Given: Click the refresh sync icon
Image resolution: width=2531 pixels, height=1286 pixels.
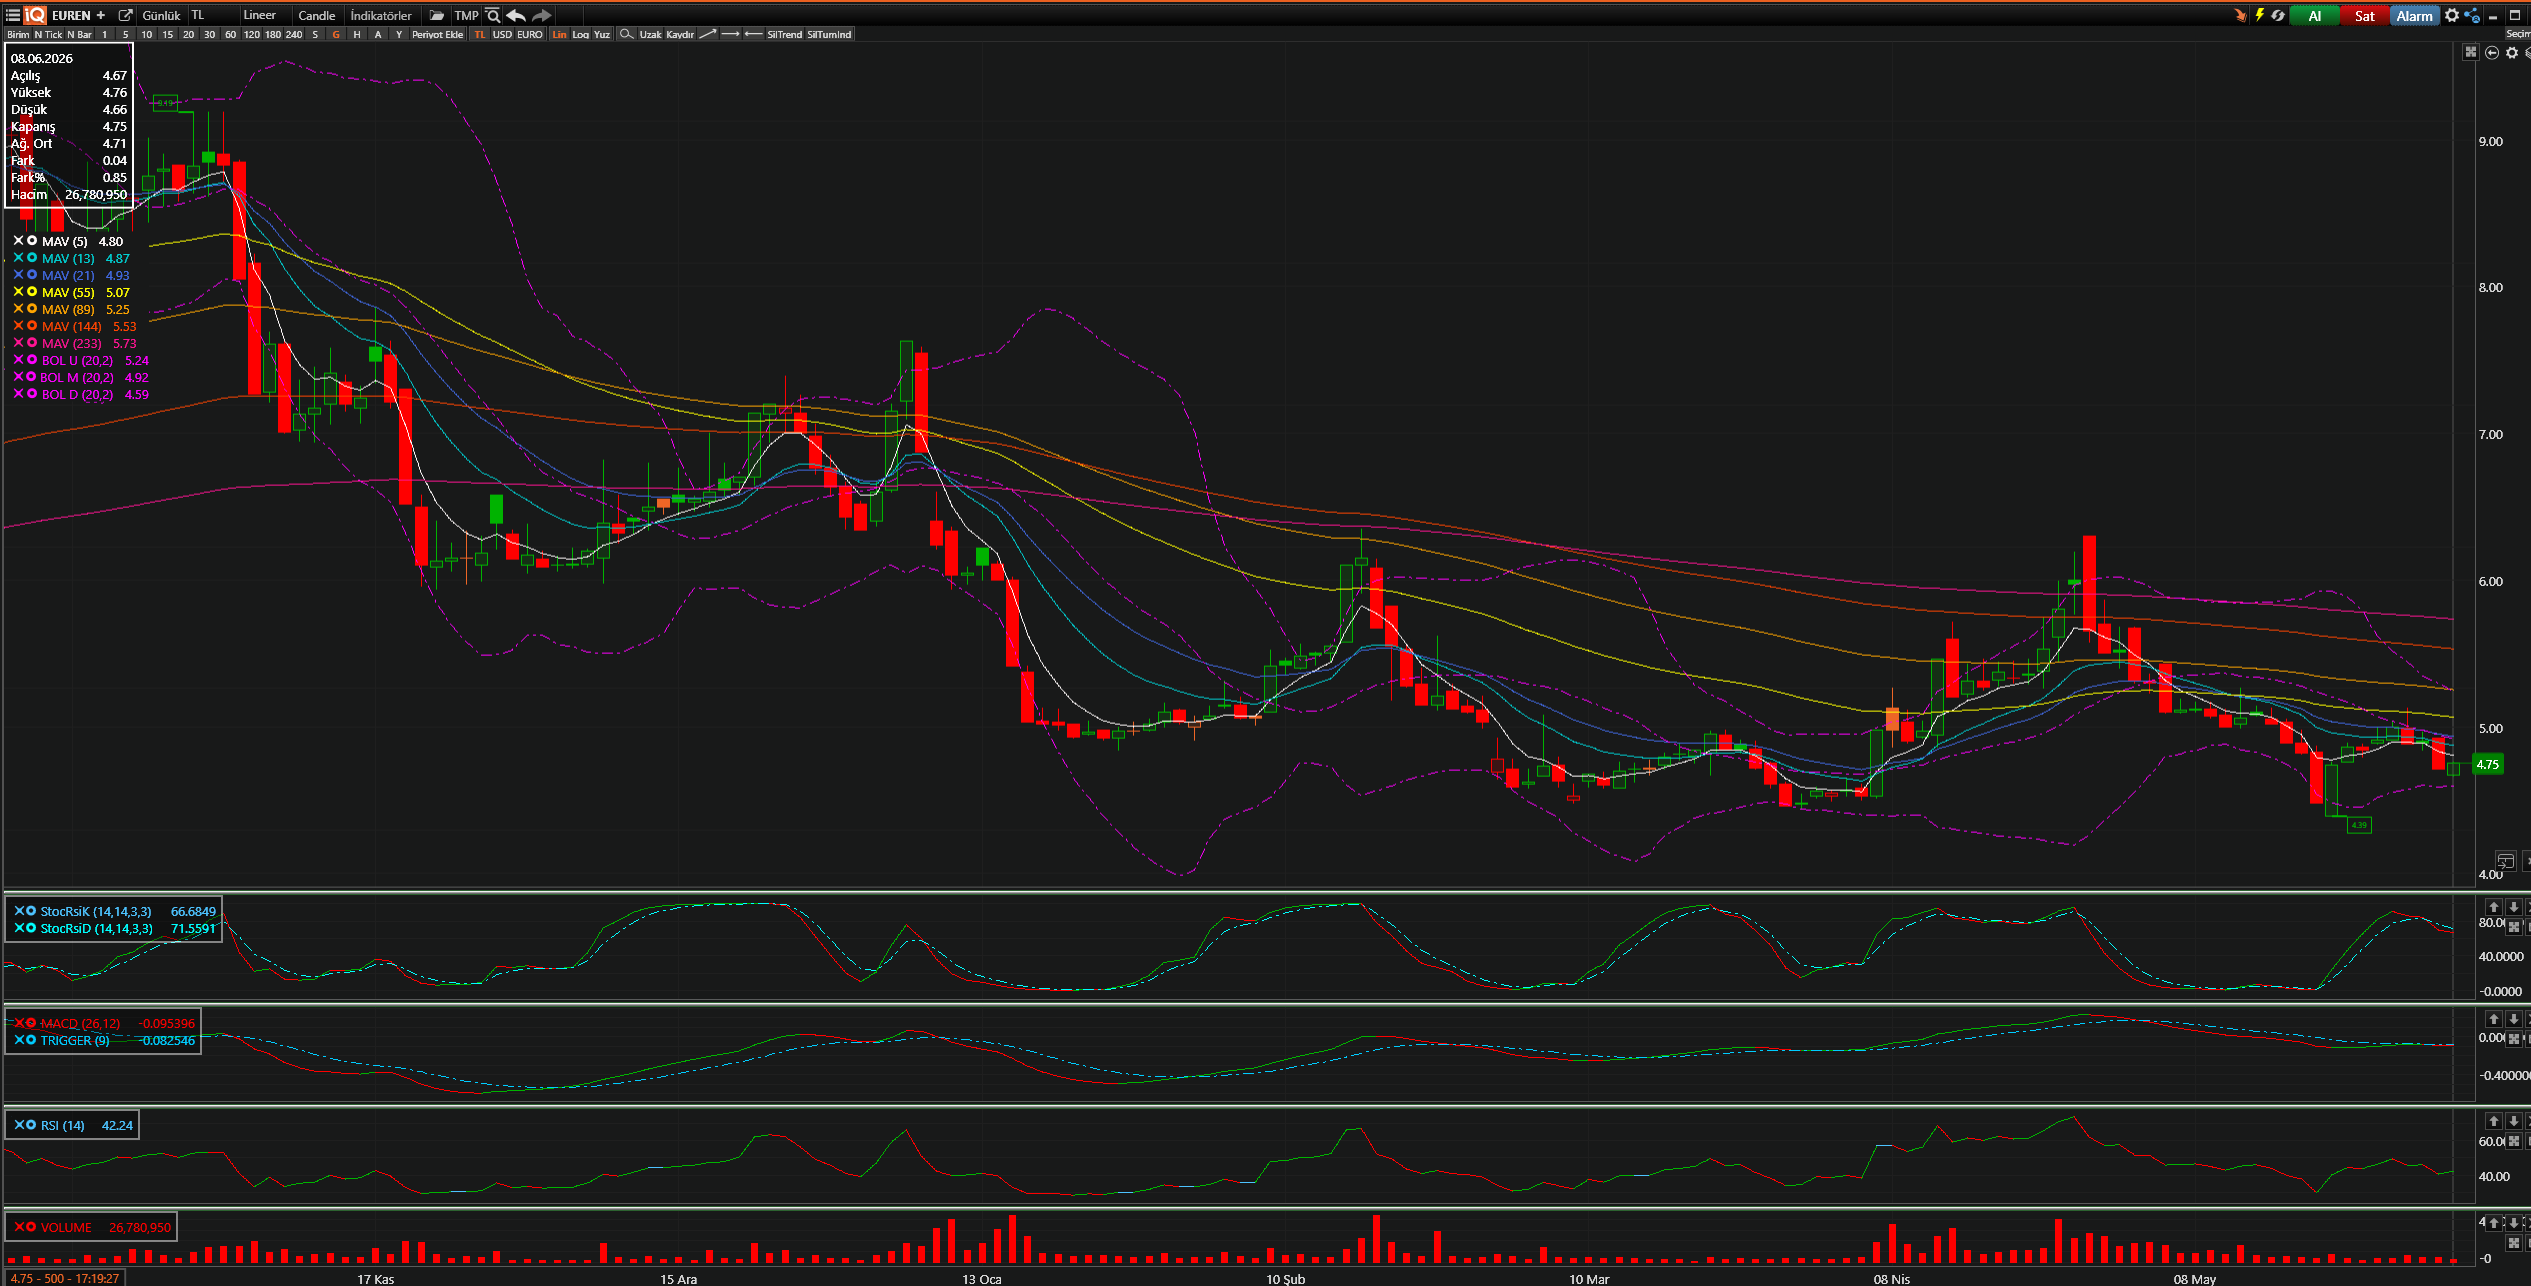Looking at the screenshot, I should click(x=2278, y=15).
